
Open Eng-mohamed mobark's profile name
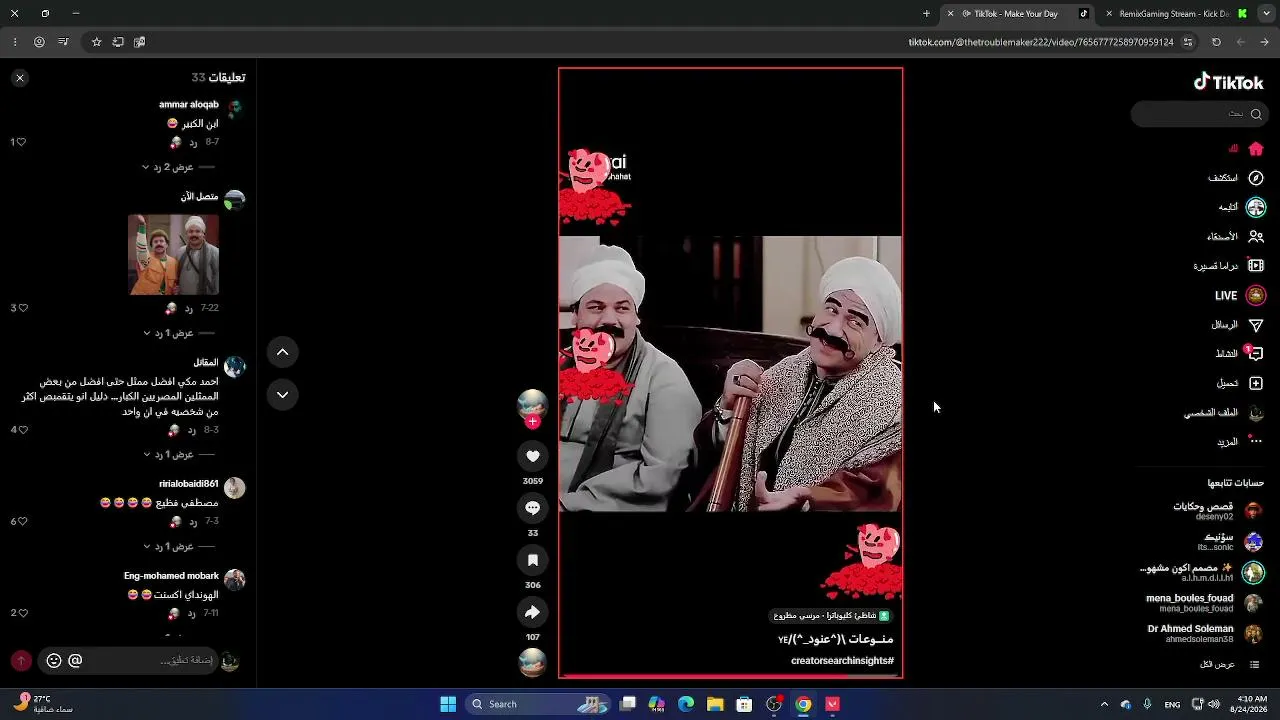[x=171, y=576]
